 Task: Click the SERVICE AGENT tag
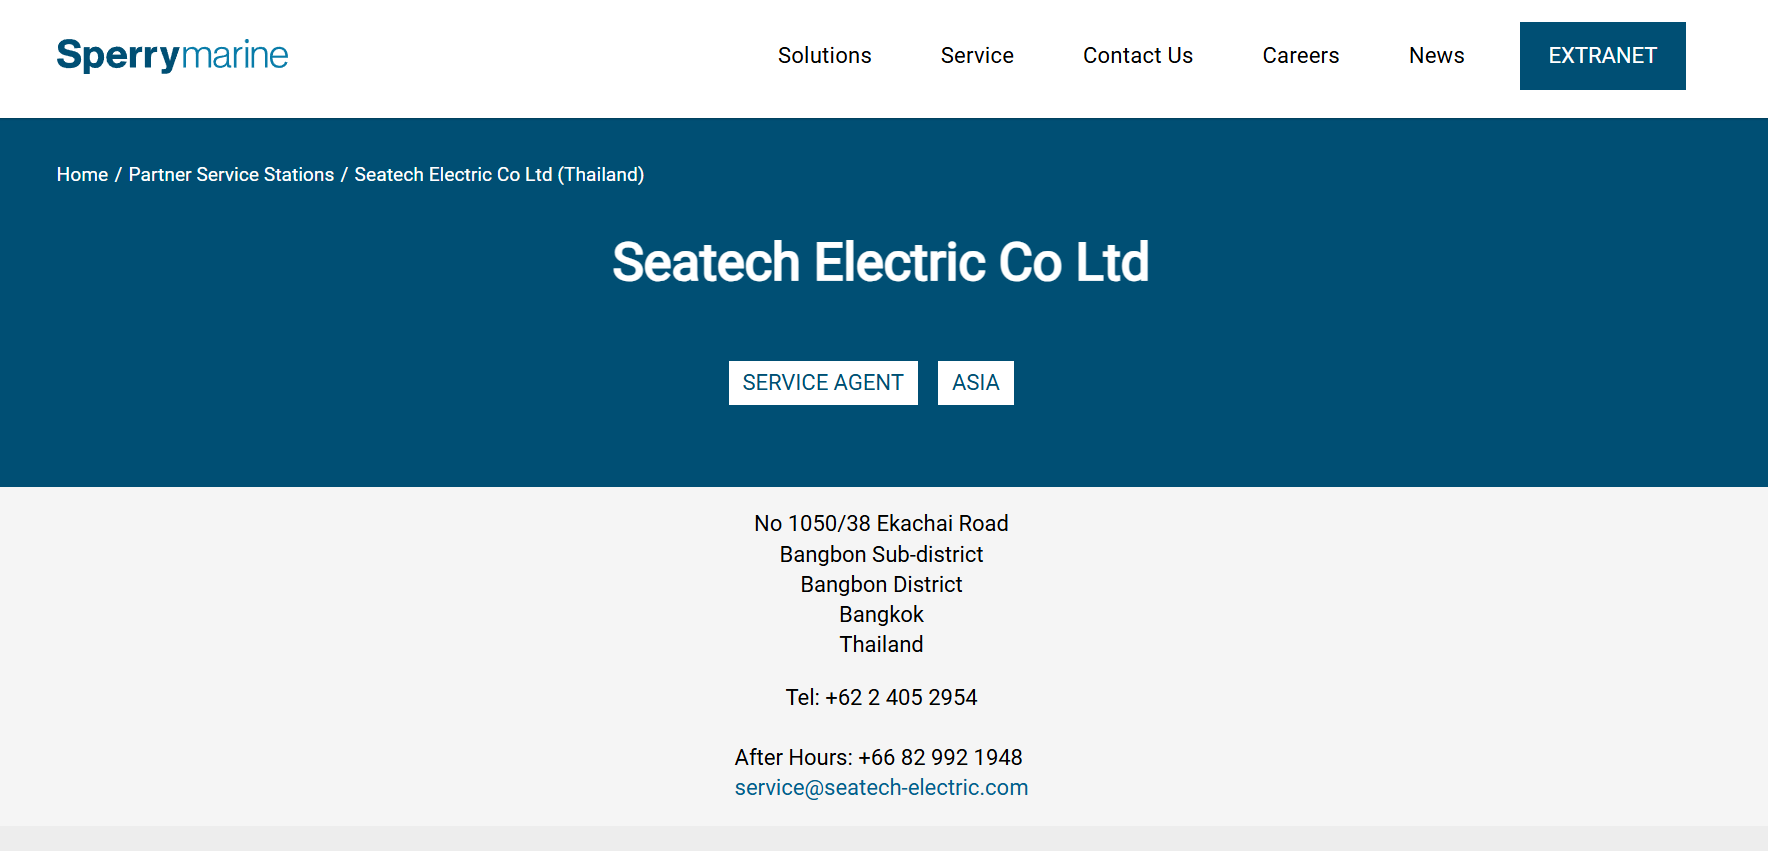click(823, 383)
